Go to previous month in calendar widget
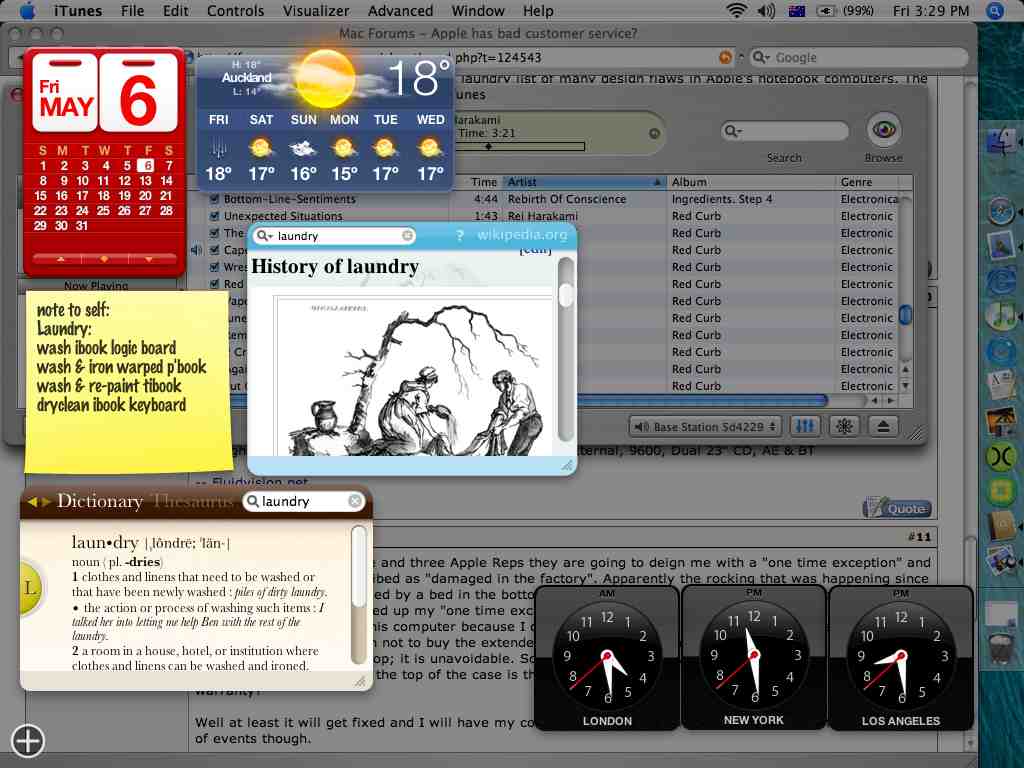This screenshot has width=1024, height=768. [61, 259]
